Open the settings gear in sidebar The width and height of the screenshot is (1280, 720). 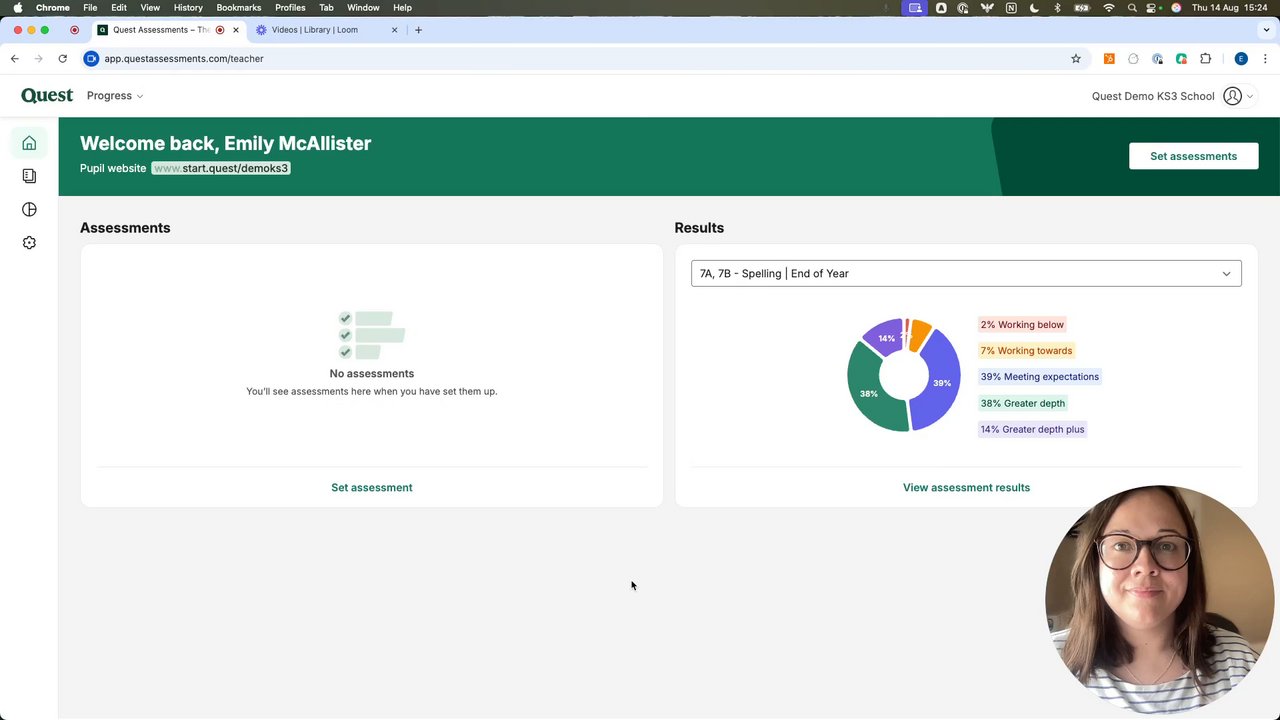[x=29, y=243]
